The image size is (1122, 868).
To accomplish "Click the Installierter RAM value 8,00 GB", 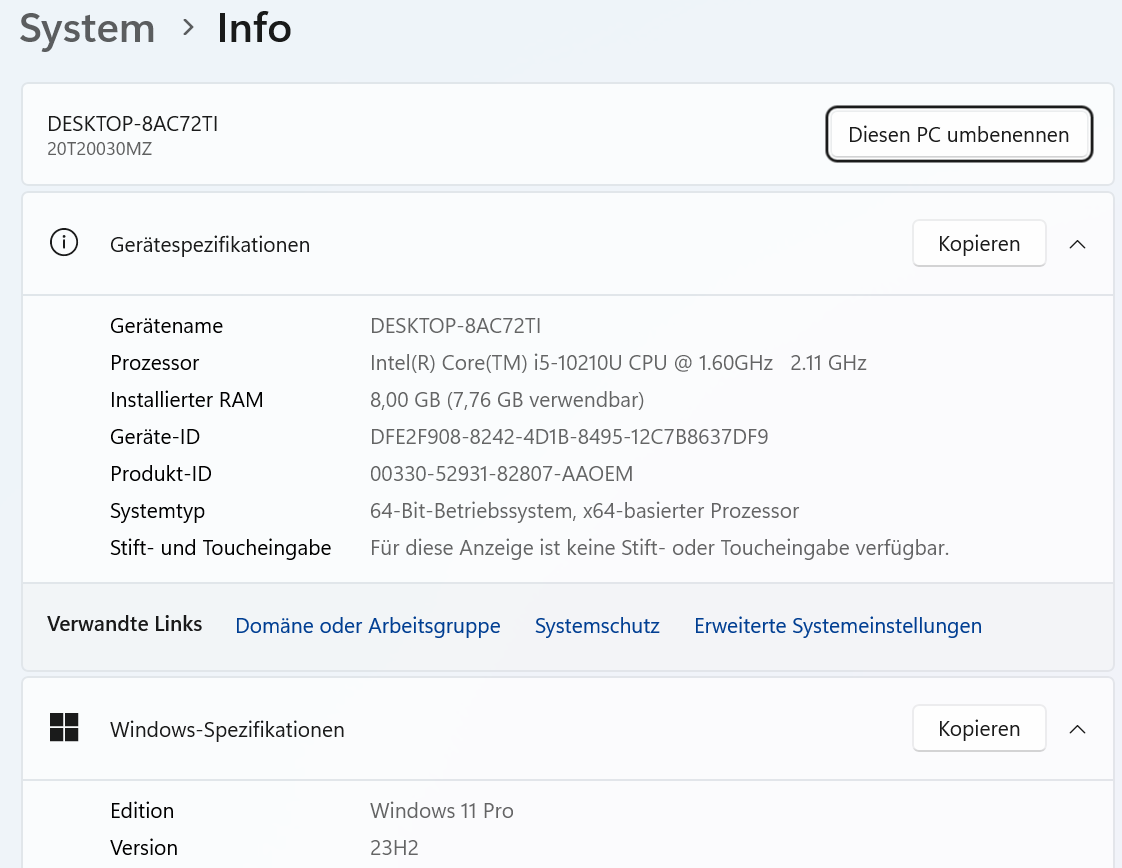I will tap(506, 400).
